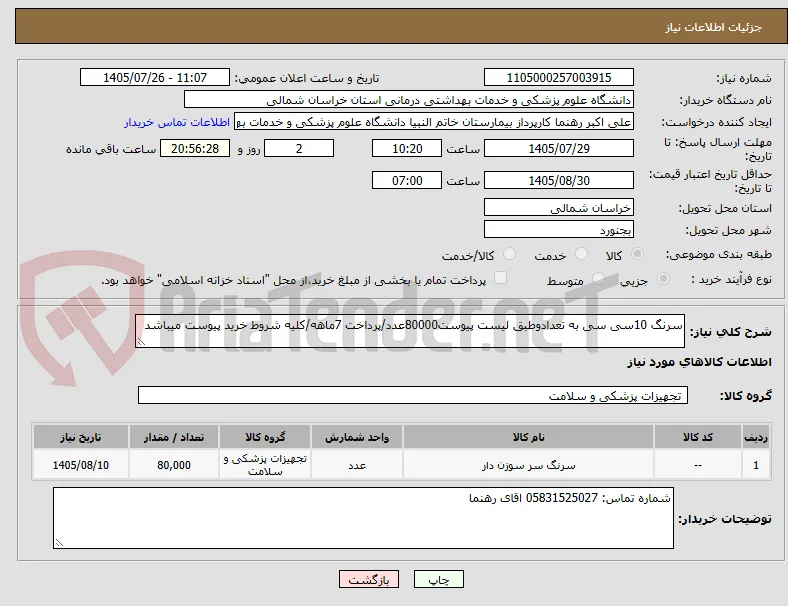Click the نام کالا column header
This screenshot has width=788, height=606.
tap(528, 437)
